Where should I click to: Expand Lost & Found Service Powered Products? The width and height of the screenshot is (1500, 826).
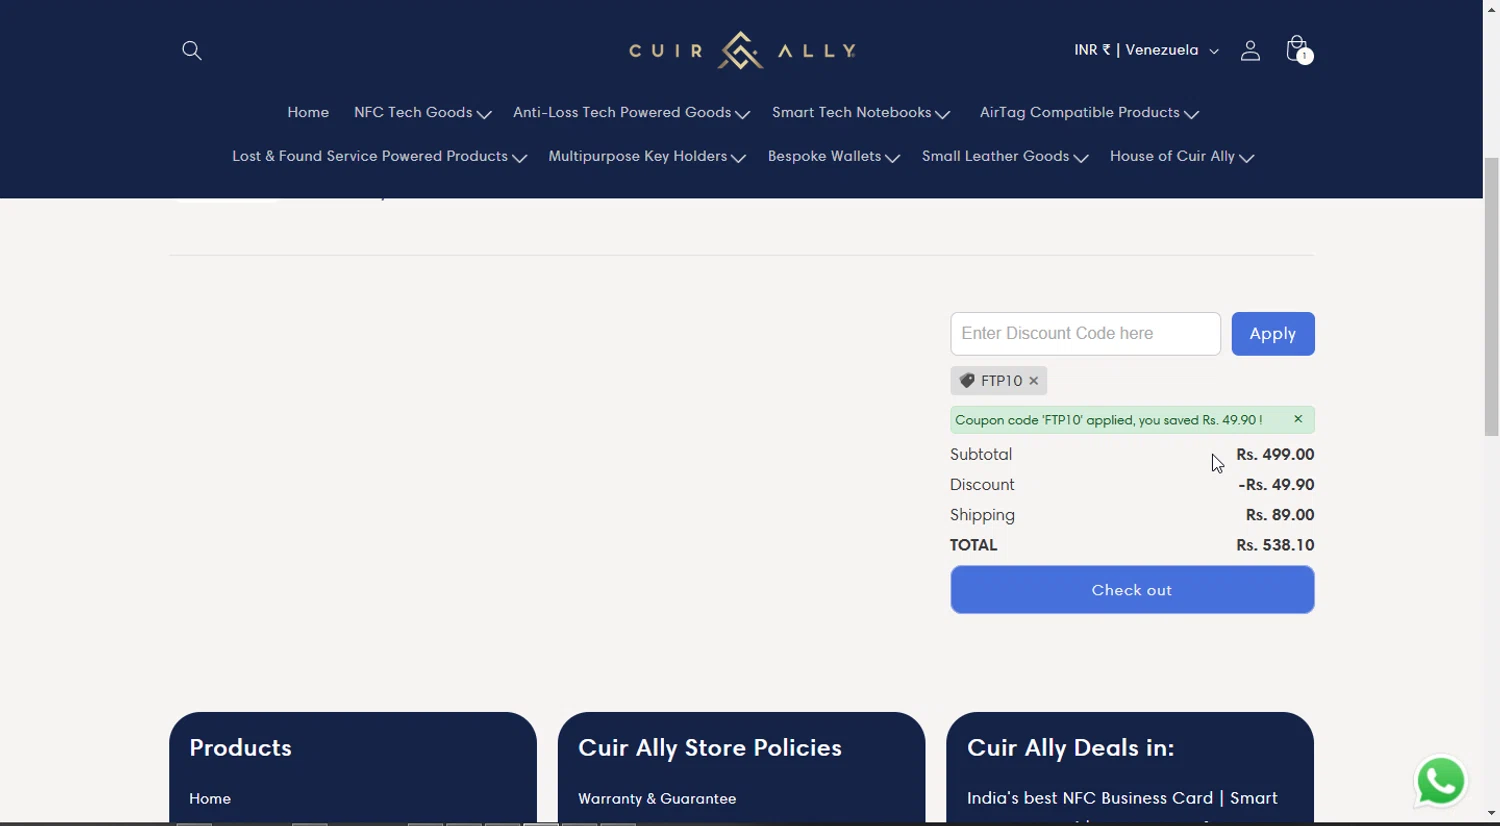(379, 157)
